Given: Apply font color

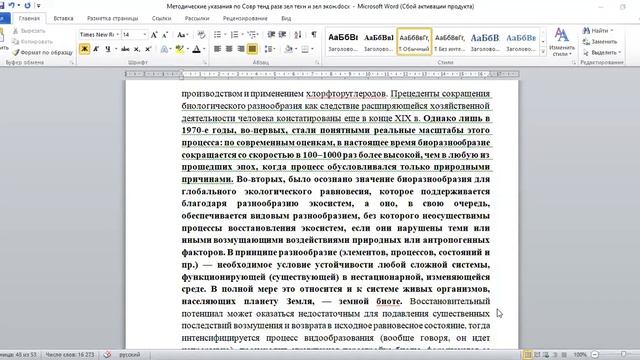Looking at the screenshot, I should coord(196,49).
